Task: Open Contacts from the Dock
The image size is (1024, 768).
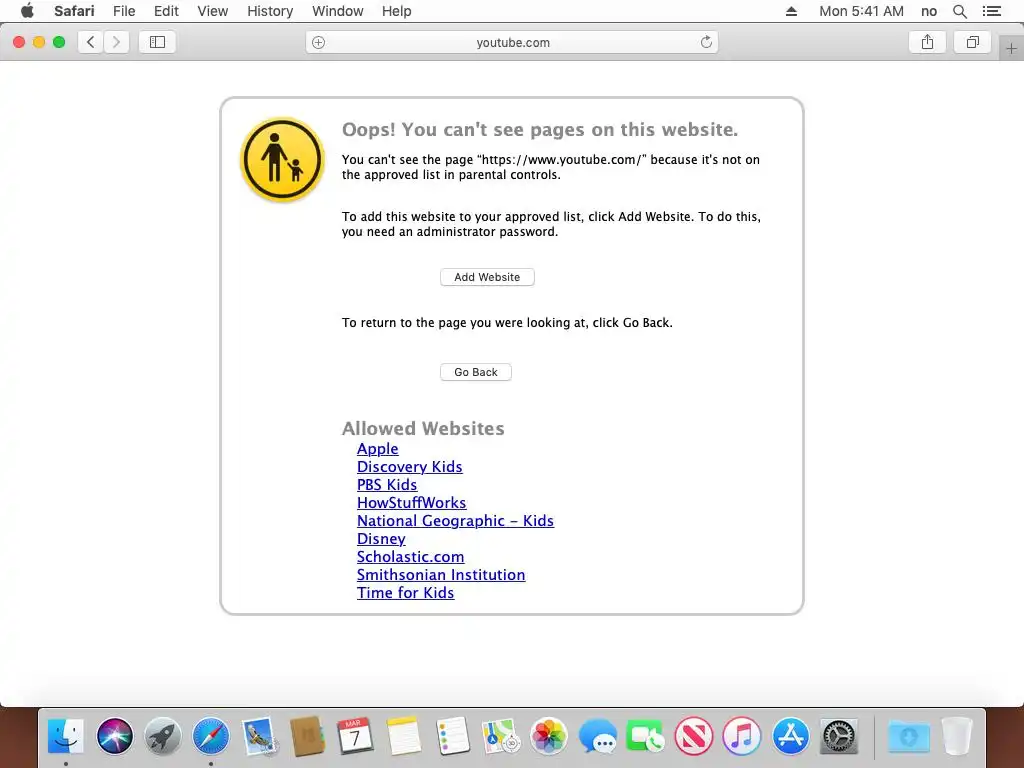Action: 307,736
